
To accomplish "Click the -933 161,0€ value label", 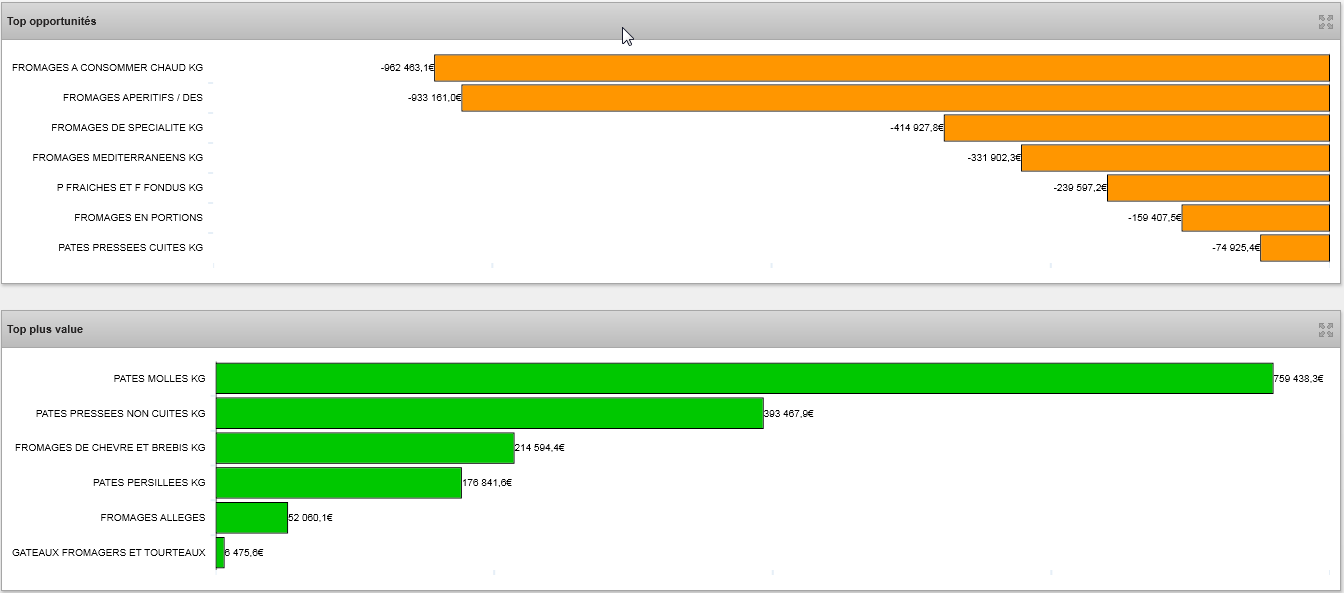I will tap(434, 98).
